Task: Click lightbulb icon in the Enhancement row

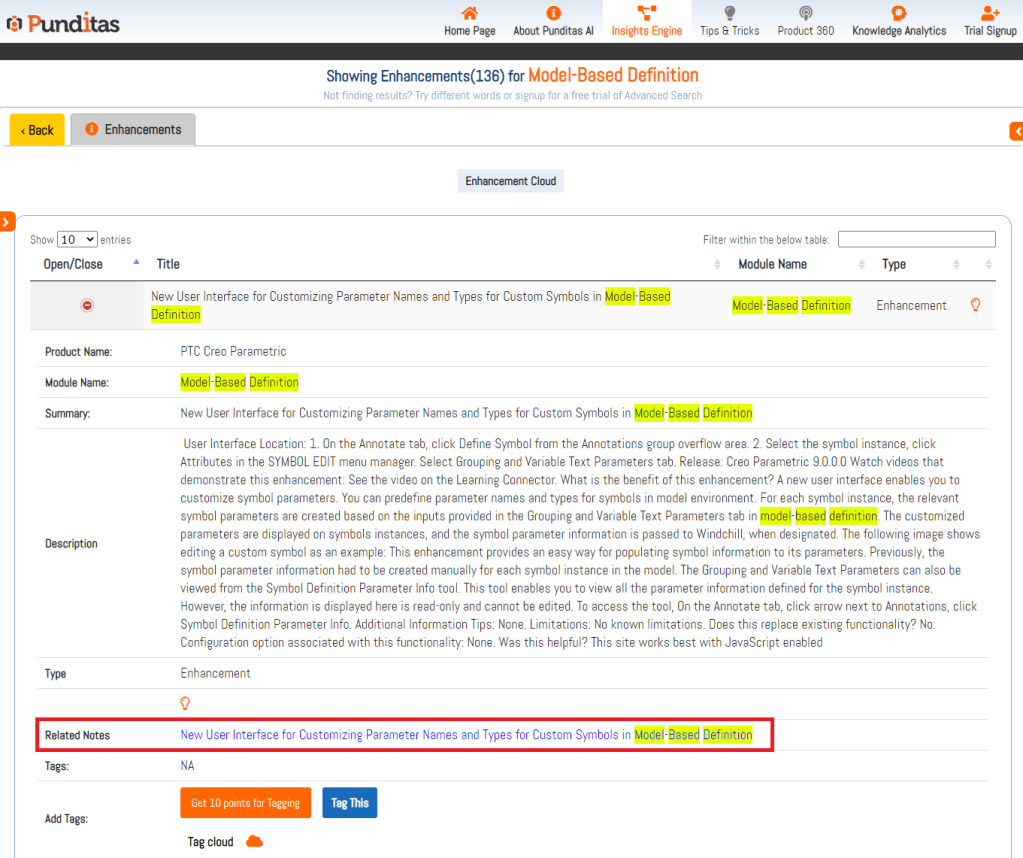Action: tap(975, 305)
